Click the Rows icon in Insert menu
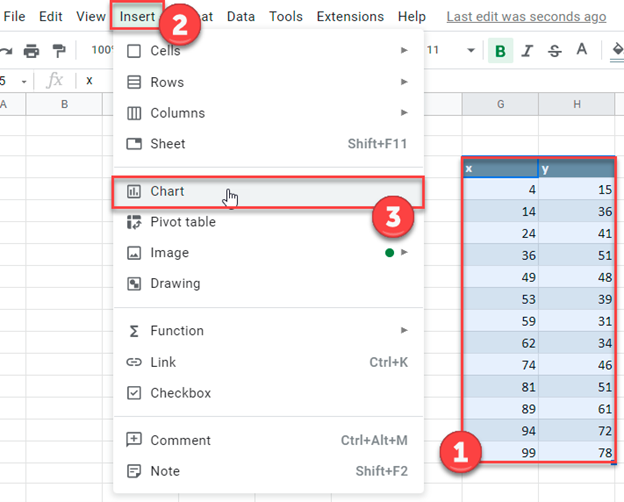The image size is (624, 502). pyautogui.click(x=134, y=82)
